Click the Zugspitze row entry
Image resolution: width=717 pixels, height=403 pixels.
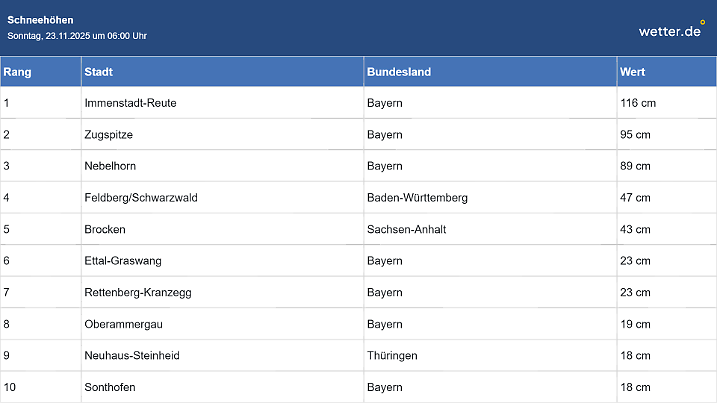109,134
